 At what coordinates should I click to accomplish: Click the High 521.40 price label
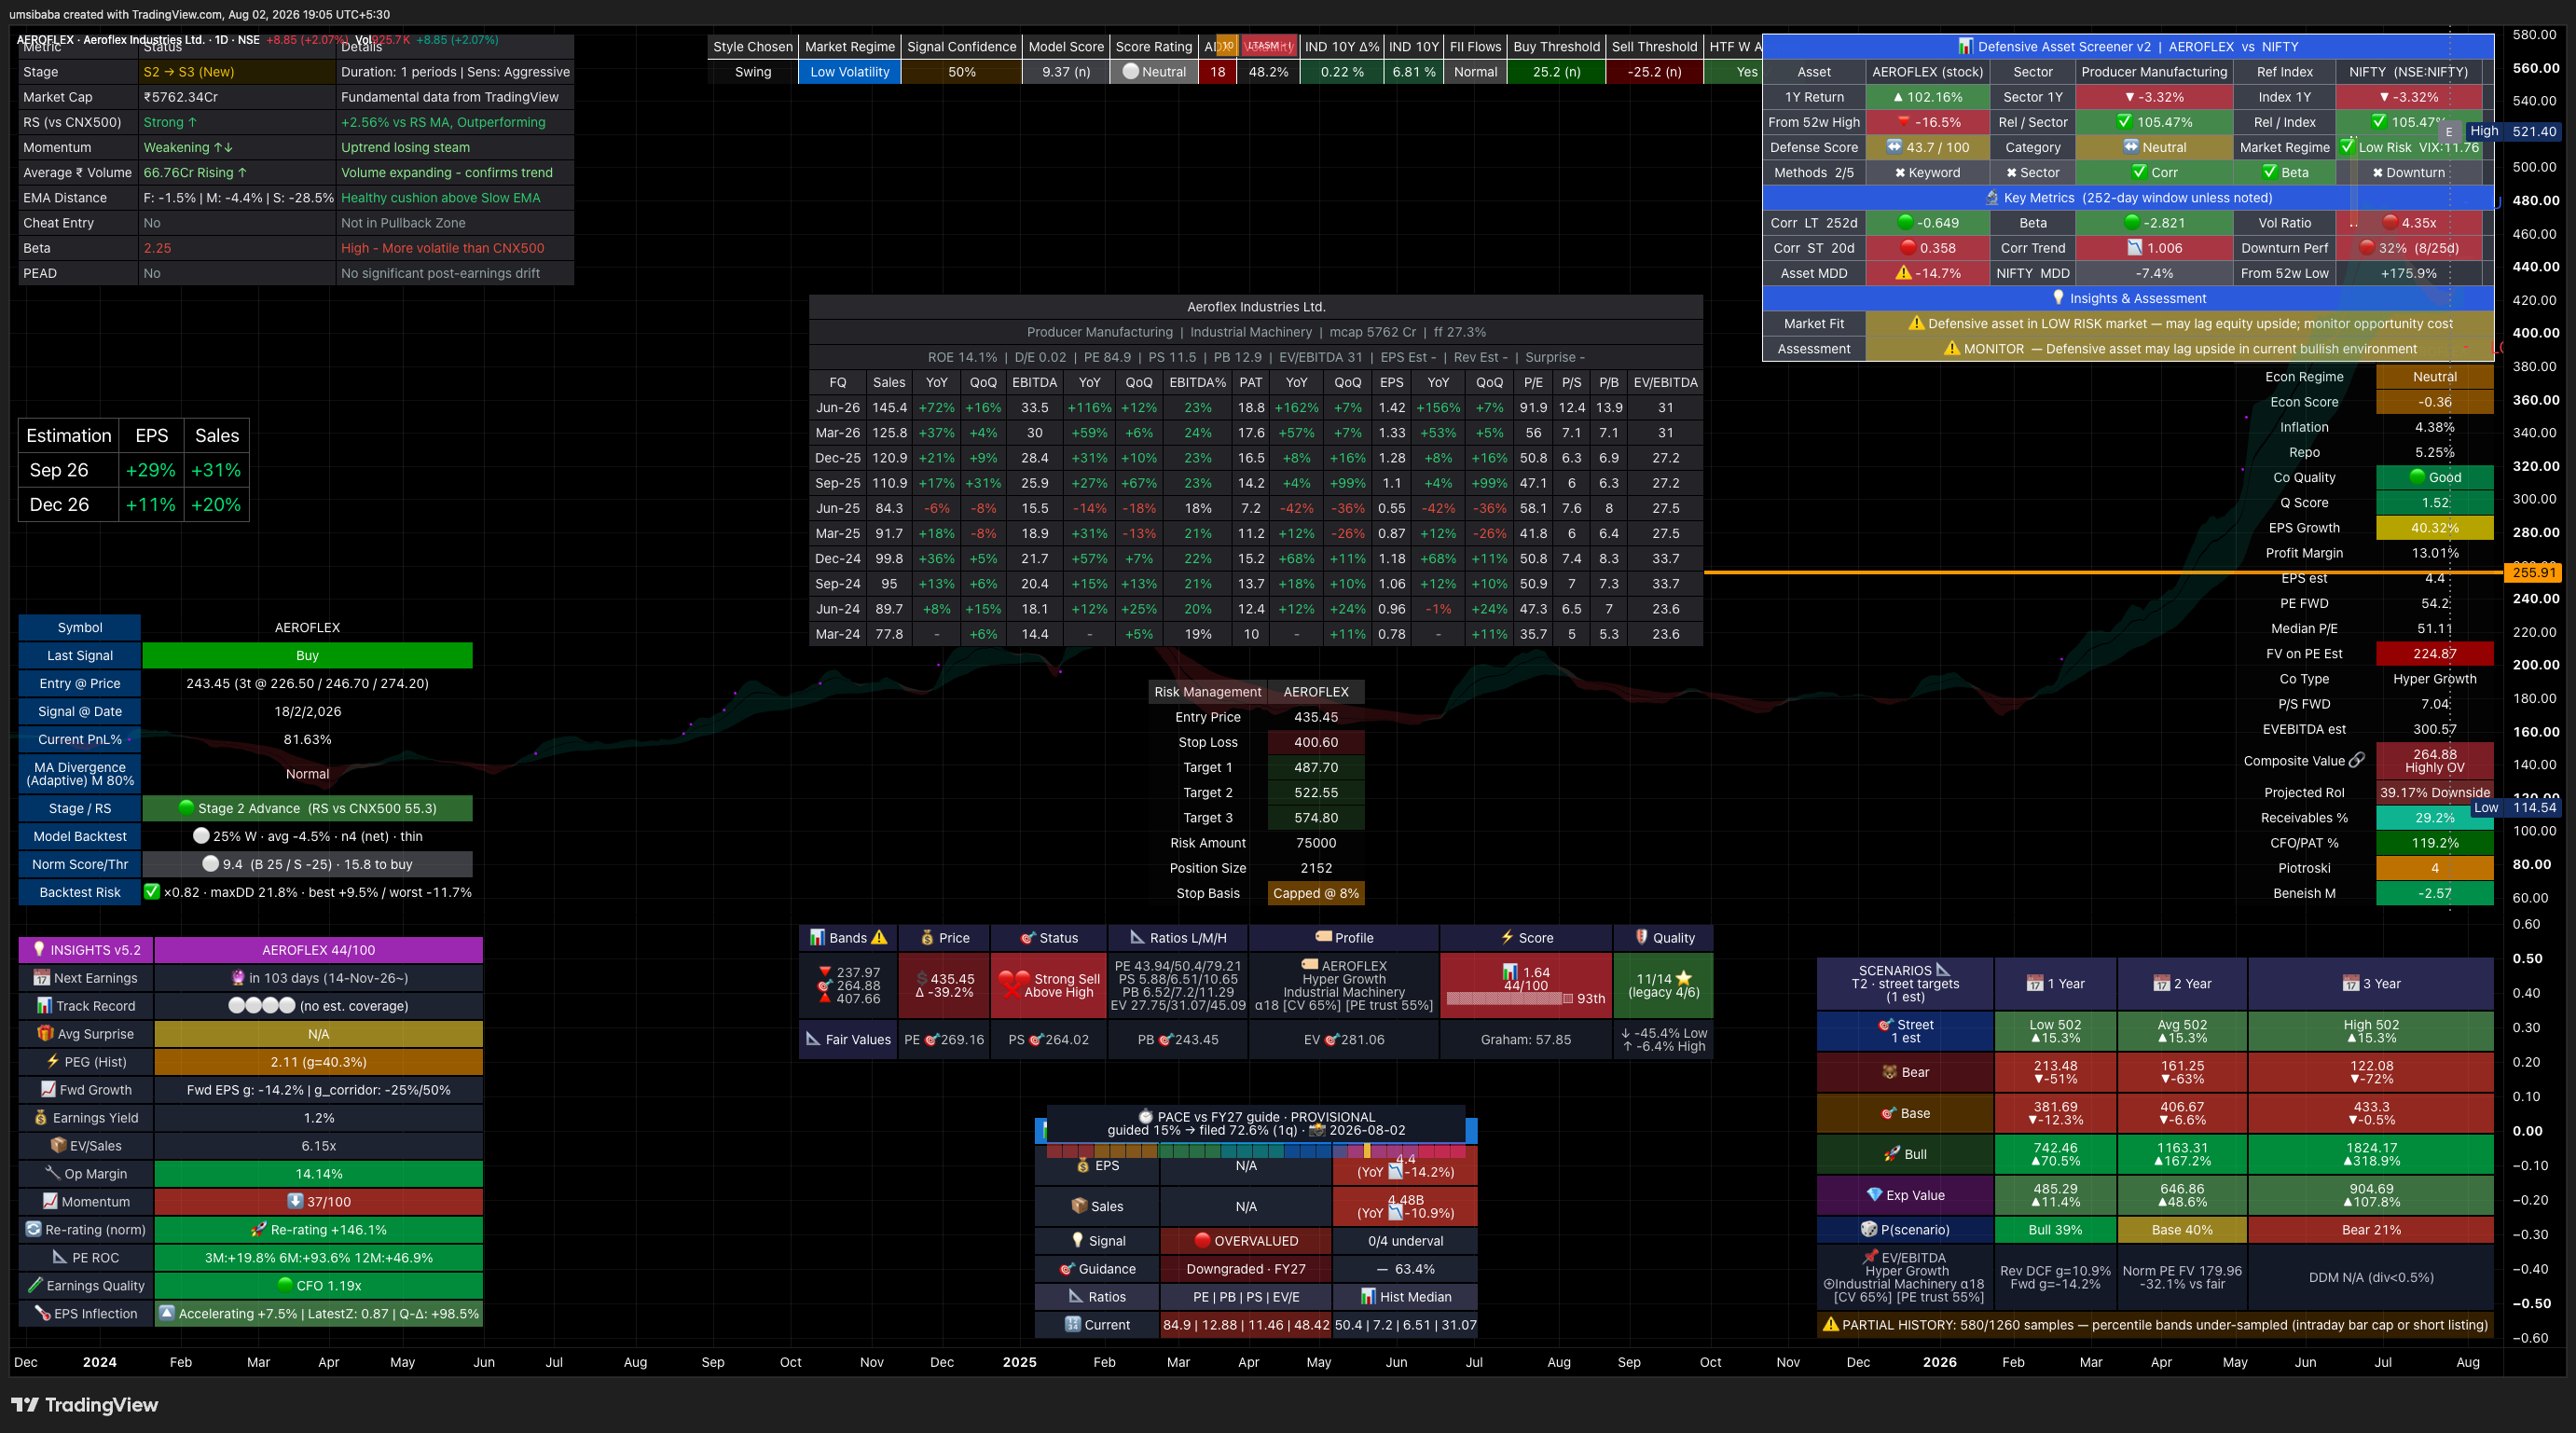[2512, 131]
